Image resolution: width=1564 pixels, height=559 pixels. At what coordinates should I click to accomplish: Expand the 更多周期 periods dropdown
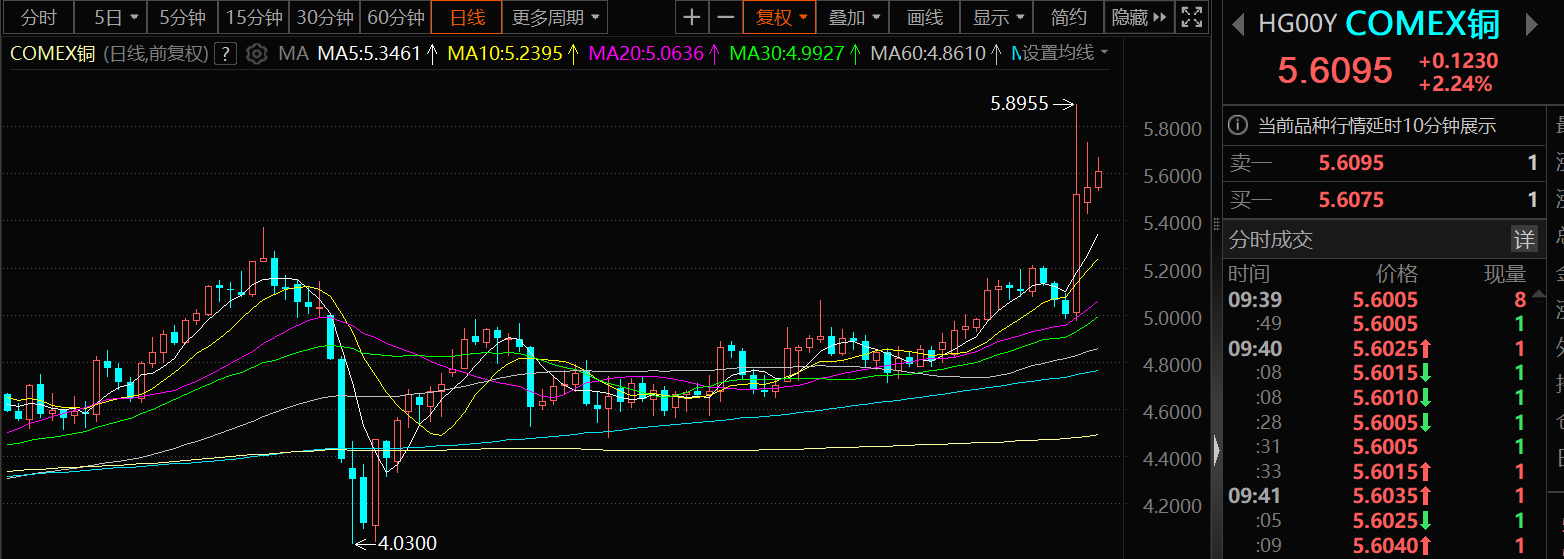click(556, 17)
